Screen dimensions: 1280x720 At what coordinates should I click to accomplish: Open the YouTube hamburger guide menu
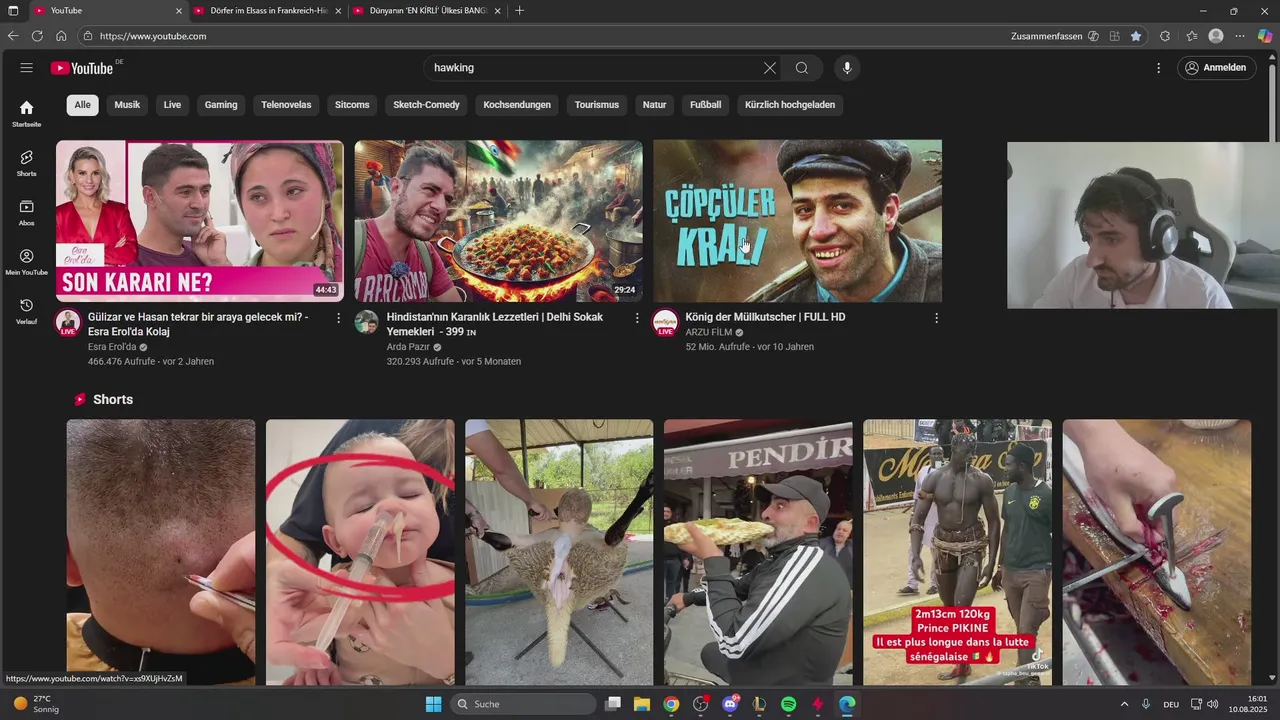(x=27, y=68)
